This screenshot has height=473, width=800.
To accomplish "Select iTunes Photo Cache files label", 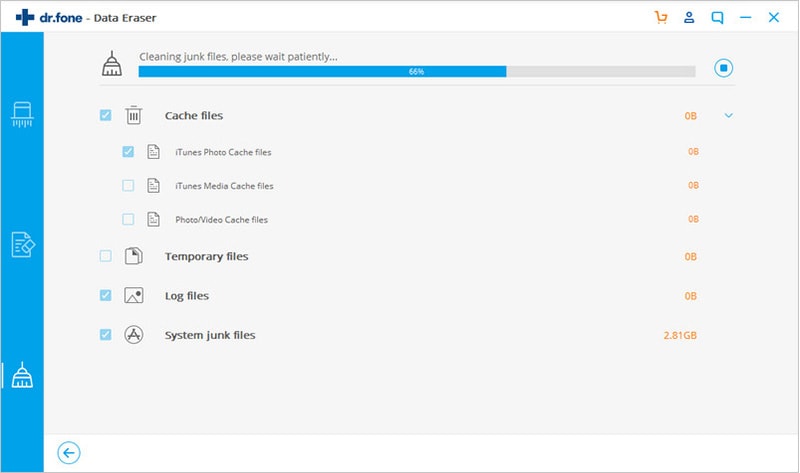I will 223,152.
